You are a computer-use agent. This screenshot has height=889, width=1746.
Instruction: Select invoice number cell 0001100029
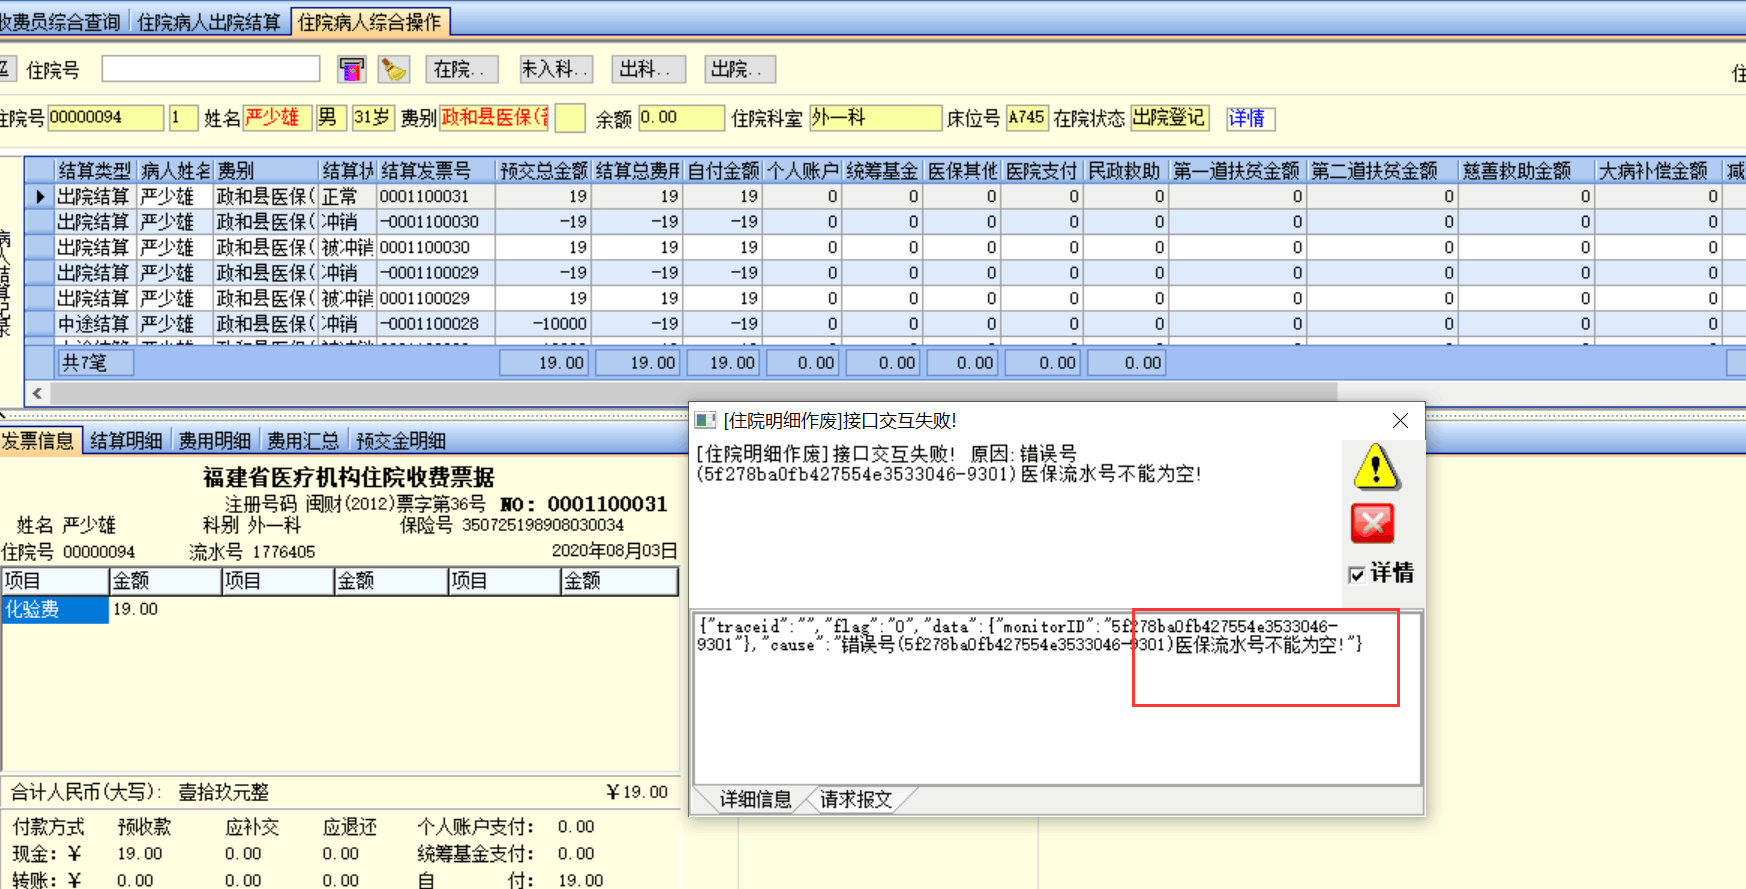tap(437, 299)
